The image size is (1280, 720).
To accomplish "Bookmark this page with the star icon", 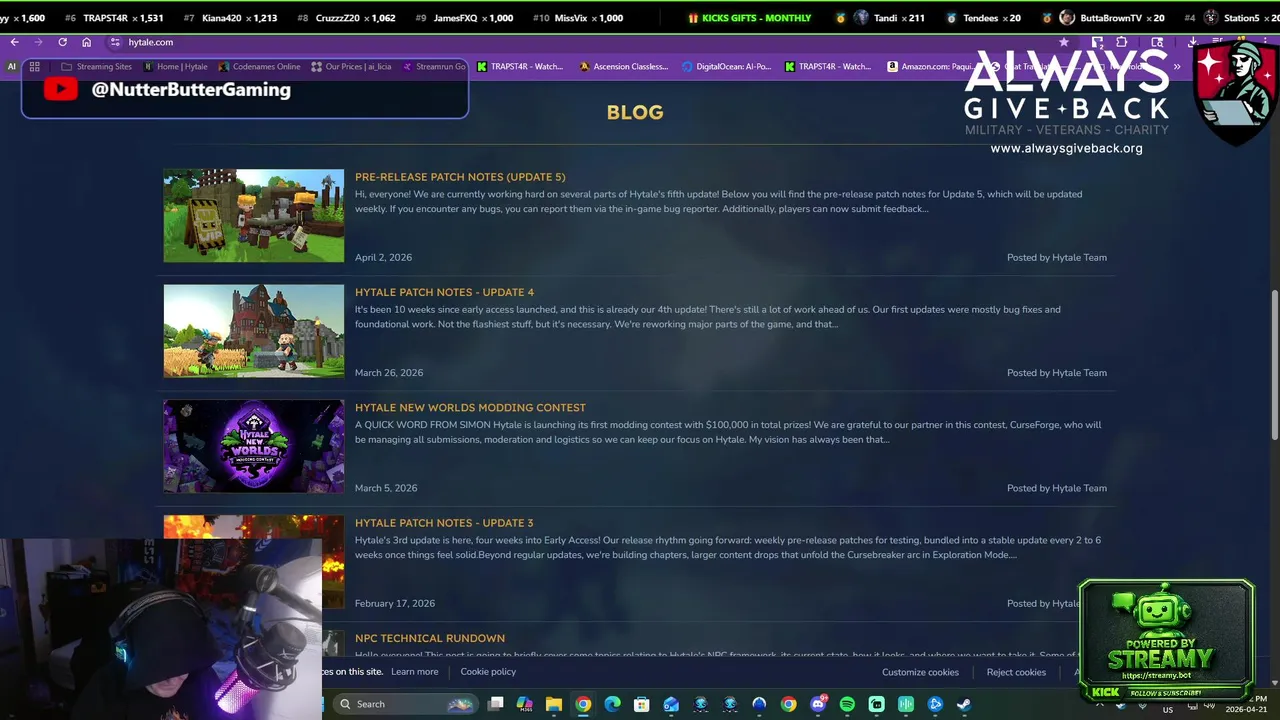I will (x=1064, y=42).
